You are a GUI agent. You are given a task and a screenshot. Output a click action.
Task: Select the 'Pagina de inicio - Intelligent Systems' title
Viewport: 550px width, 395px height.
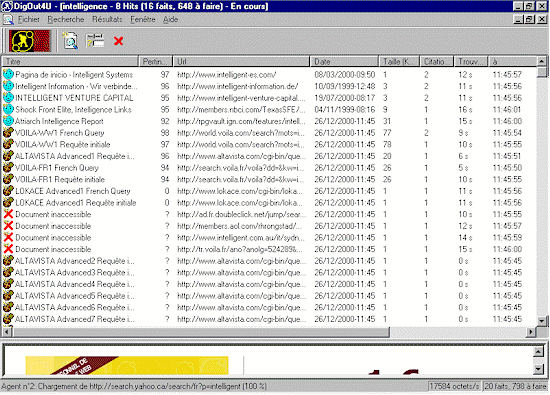pyautogui.click(x=74, y=74)
